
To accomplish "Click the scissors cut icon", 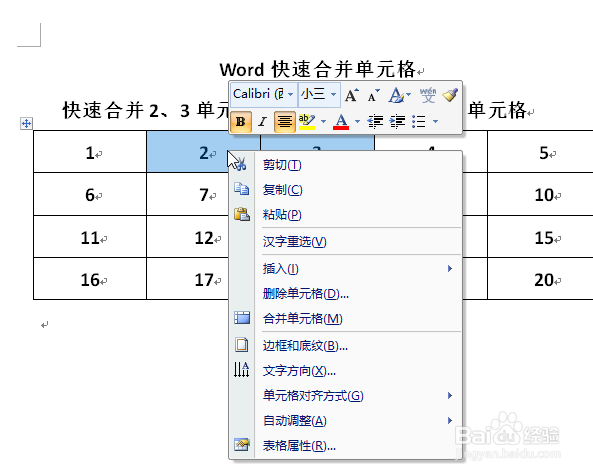I will [241, 164].
